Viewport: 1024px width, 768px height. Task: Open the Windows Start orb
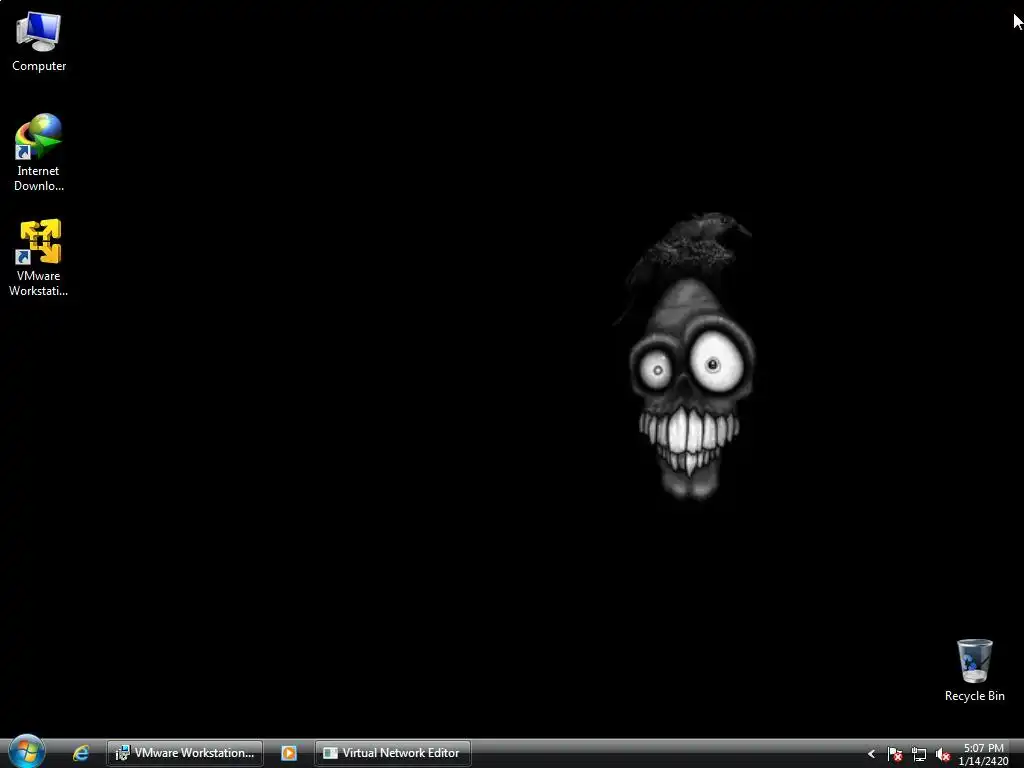(x=27, y=752)
